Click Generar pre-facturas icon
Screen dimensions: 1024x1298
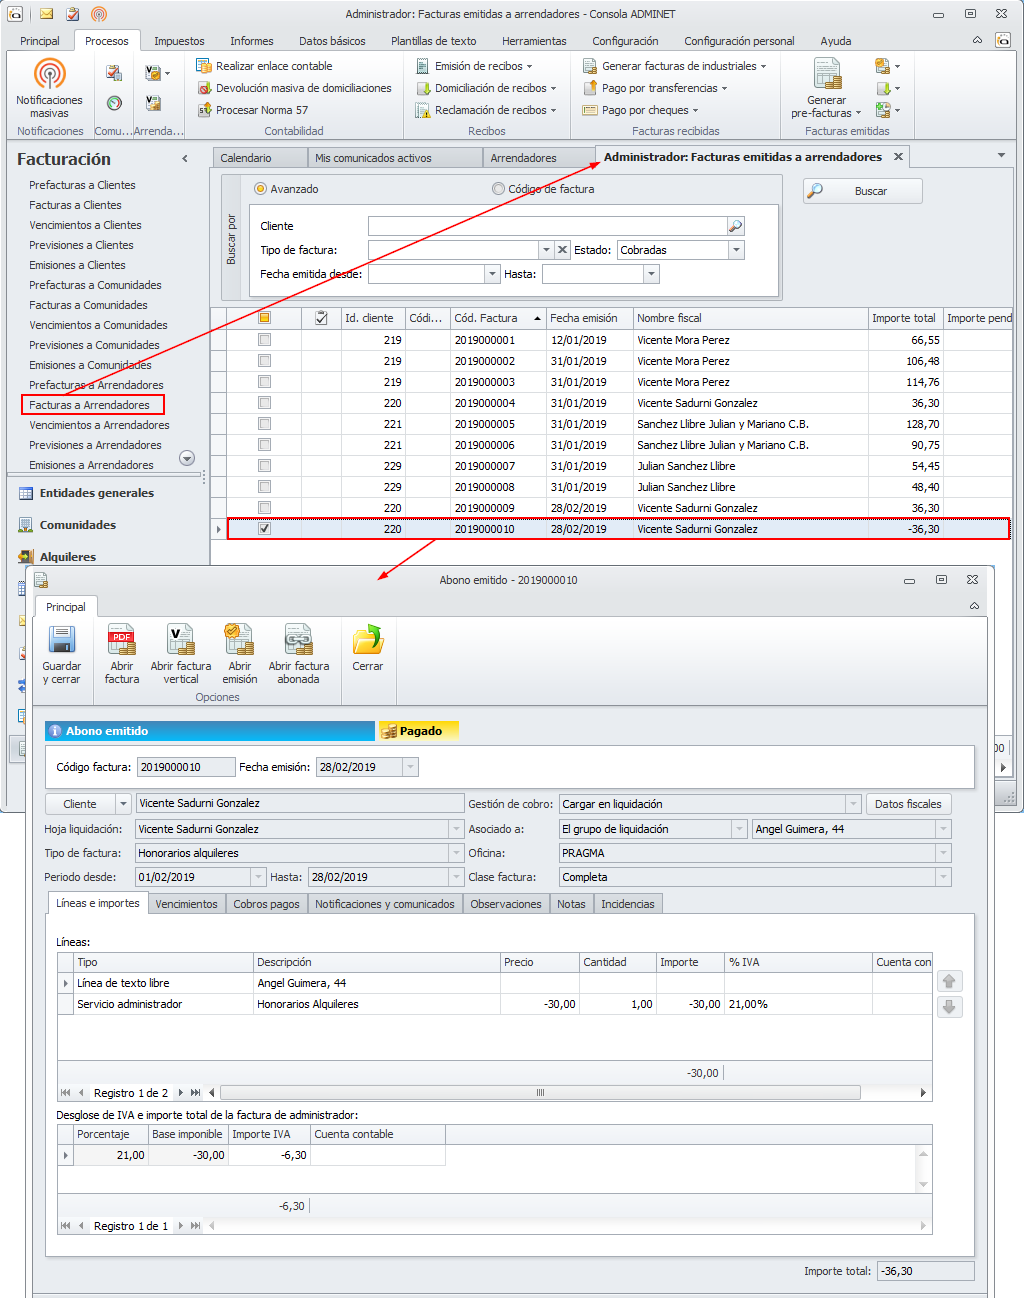(827, 74)
